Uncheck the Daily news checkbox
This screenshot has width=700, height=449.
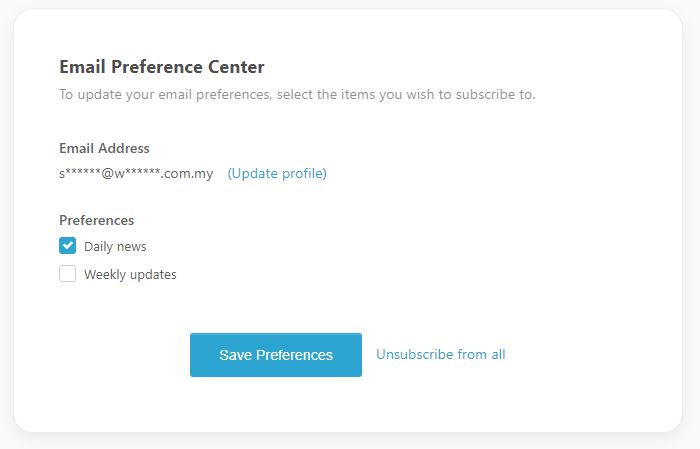(68, 246)
